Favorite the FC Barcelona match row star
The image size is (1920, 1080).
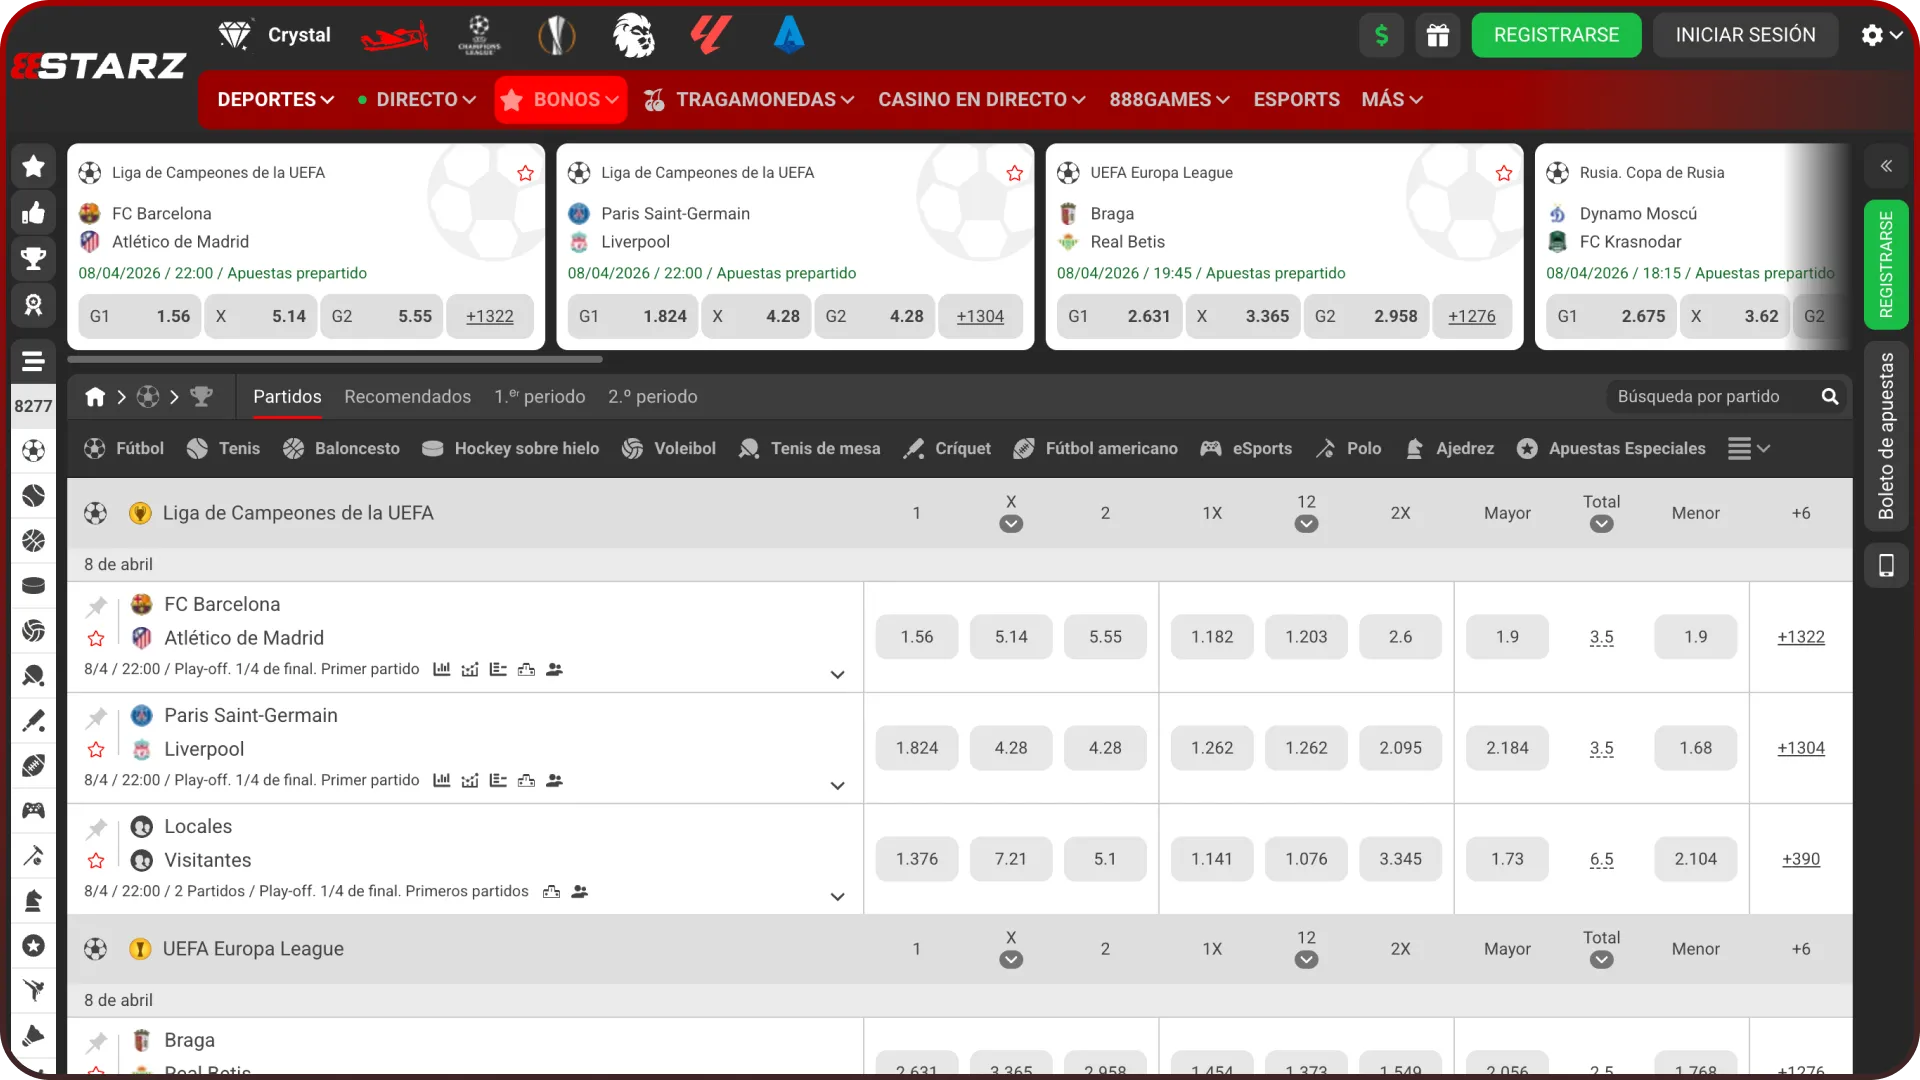96,638
